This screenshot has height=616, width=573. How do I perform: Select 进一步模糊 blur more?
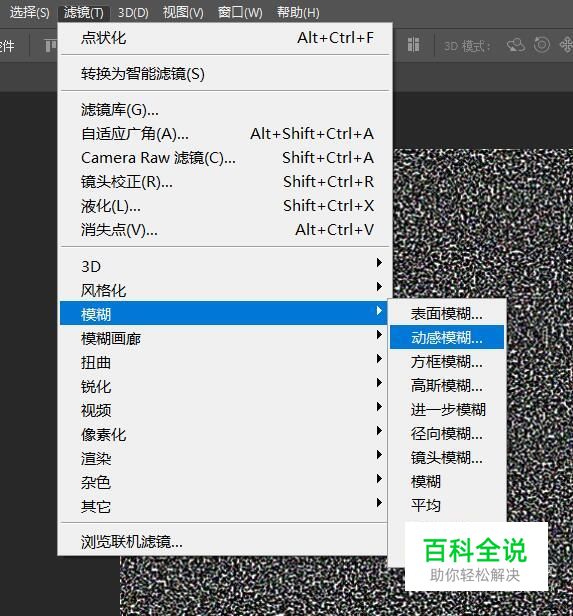(x=447, y=409)
